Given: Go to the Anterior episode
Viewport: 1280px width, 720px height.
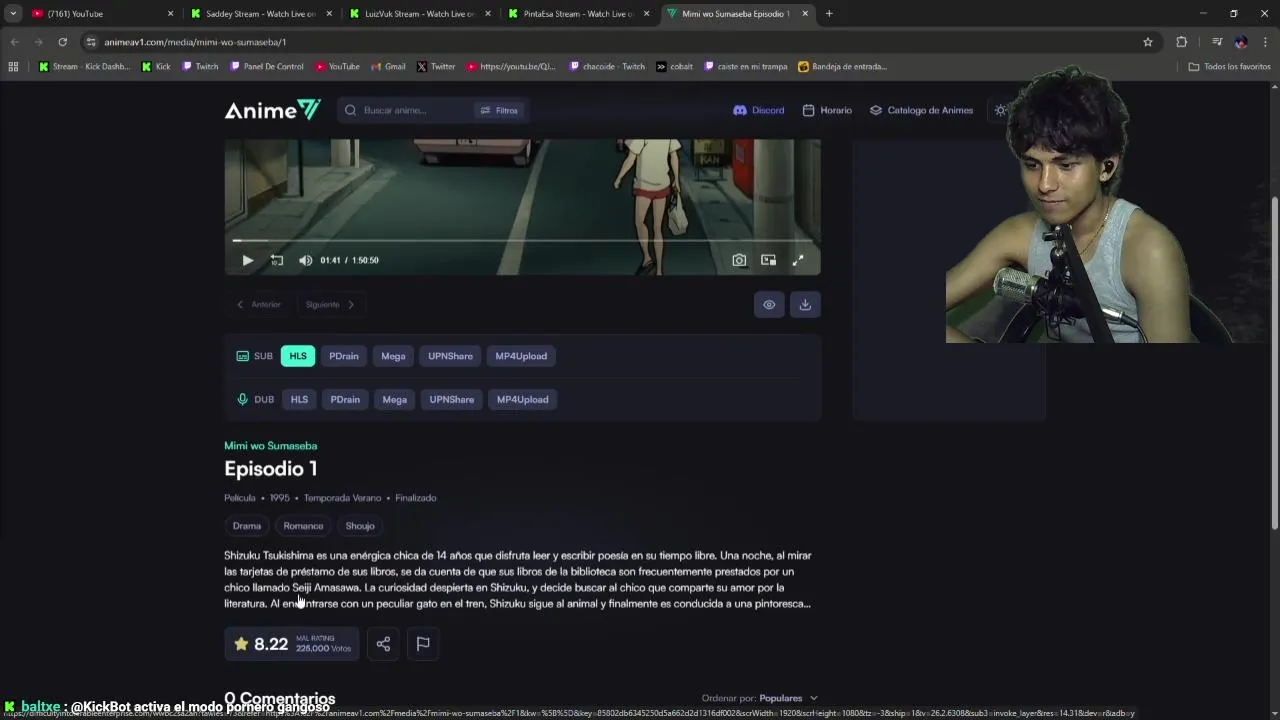Looking at the screenshot, I should 259,304.
